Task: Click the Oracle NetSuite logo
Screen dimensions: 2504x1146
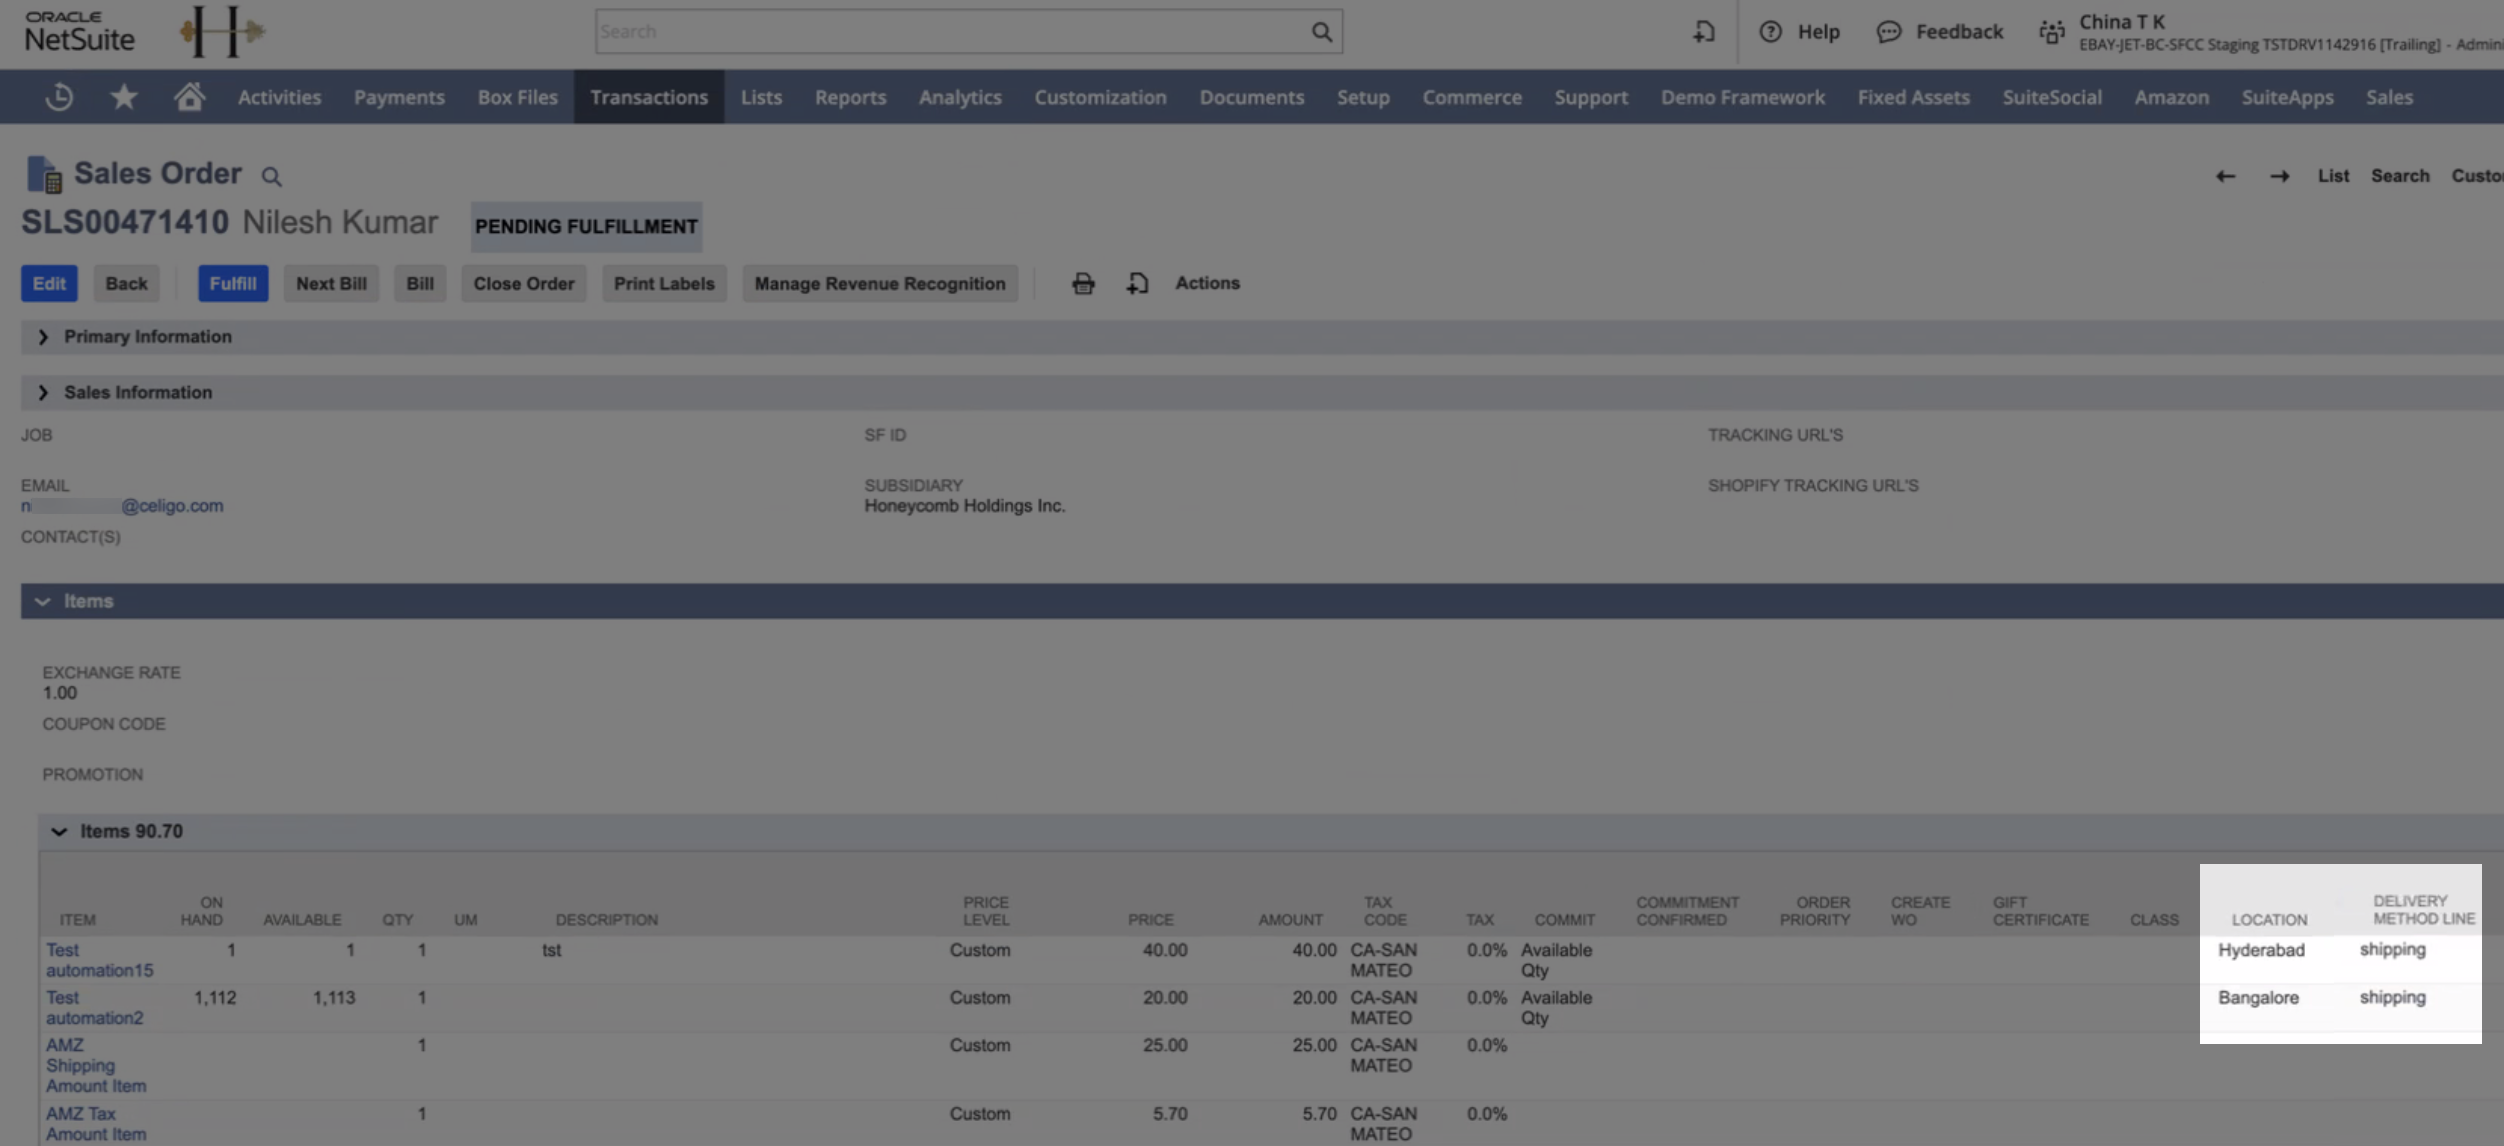Action: (x=80, y=32)
